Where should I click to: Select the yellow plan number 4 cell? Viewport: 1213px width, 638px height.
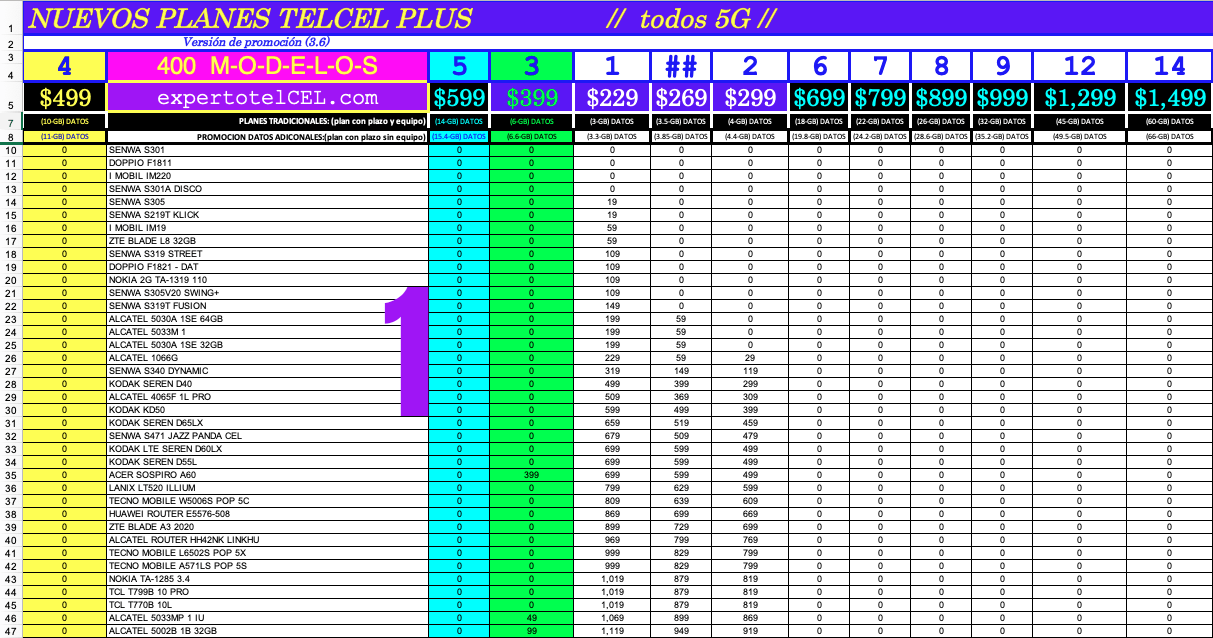tap(64, 66)
